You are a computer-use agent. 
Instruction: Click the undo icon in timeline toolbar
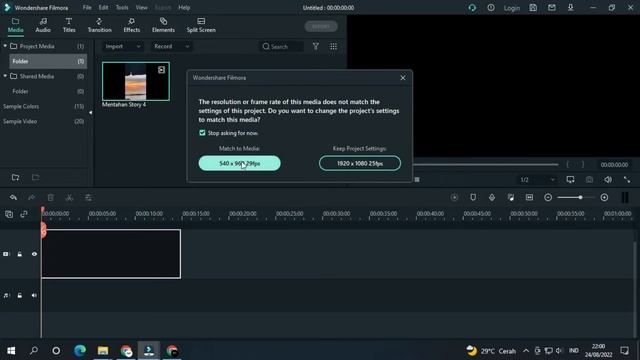(13, 198)
